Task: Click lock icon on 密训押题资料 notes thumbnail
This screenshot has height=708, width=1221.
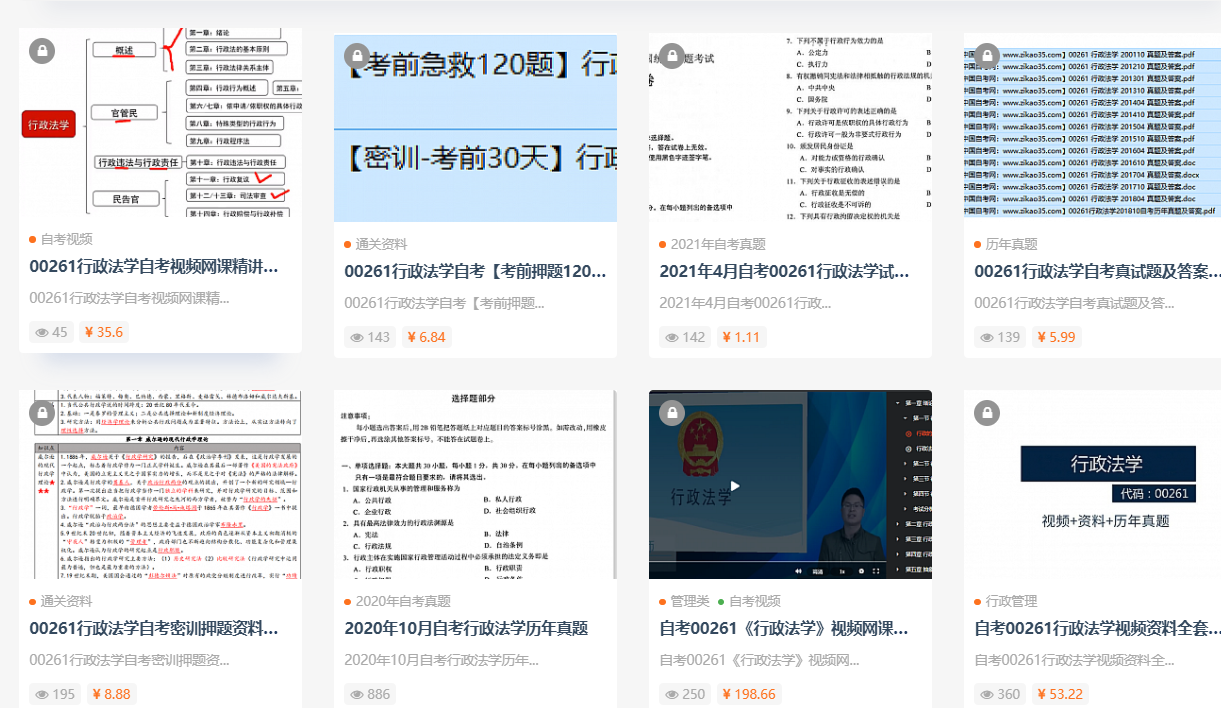Action: click(x=42, y=412)
